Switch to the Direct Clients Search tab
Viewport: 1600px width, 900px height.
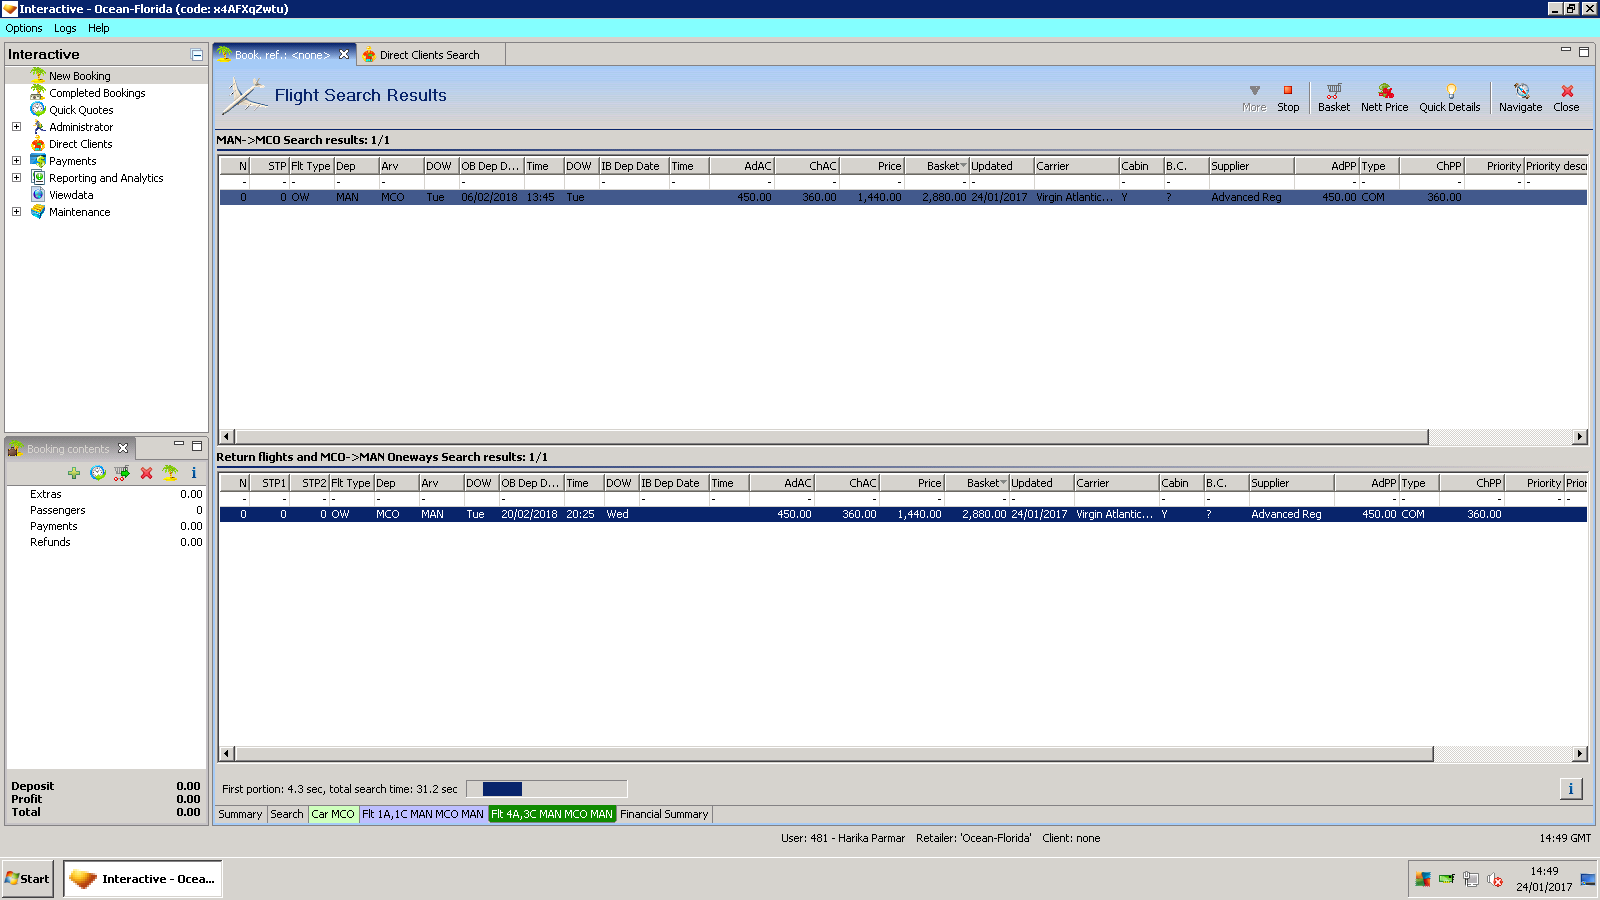[x=429, y=55]
